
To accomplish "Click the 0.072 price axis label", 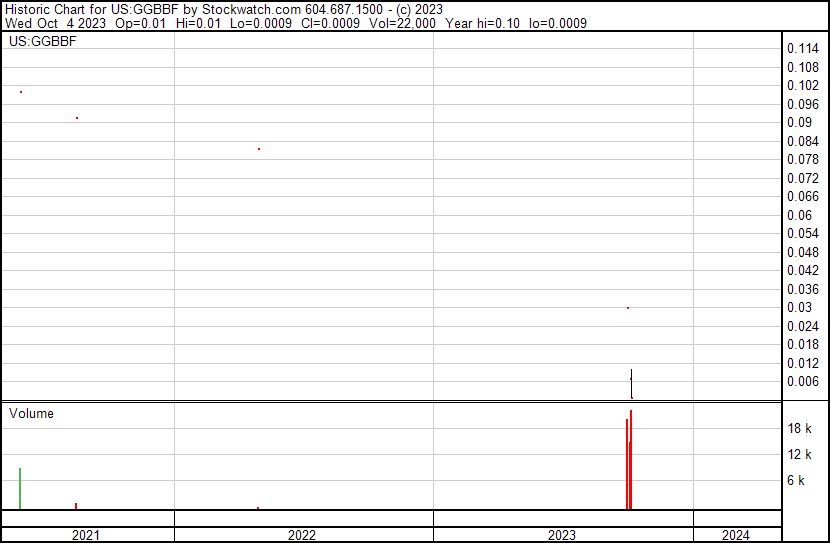I will (803, 178).
